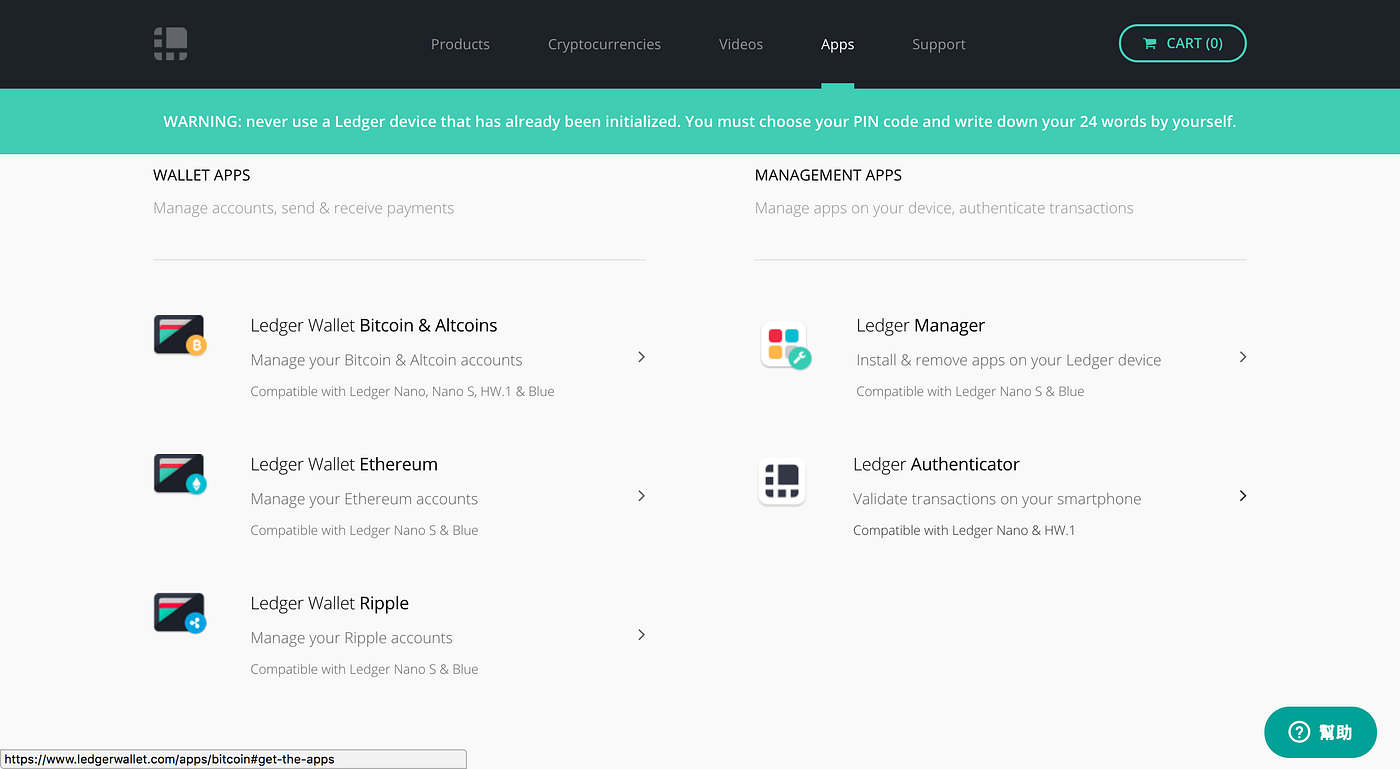
Task: Click 'Compatible with Ledger Nano & HW.1' text
Action: coord(964,530)
